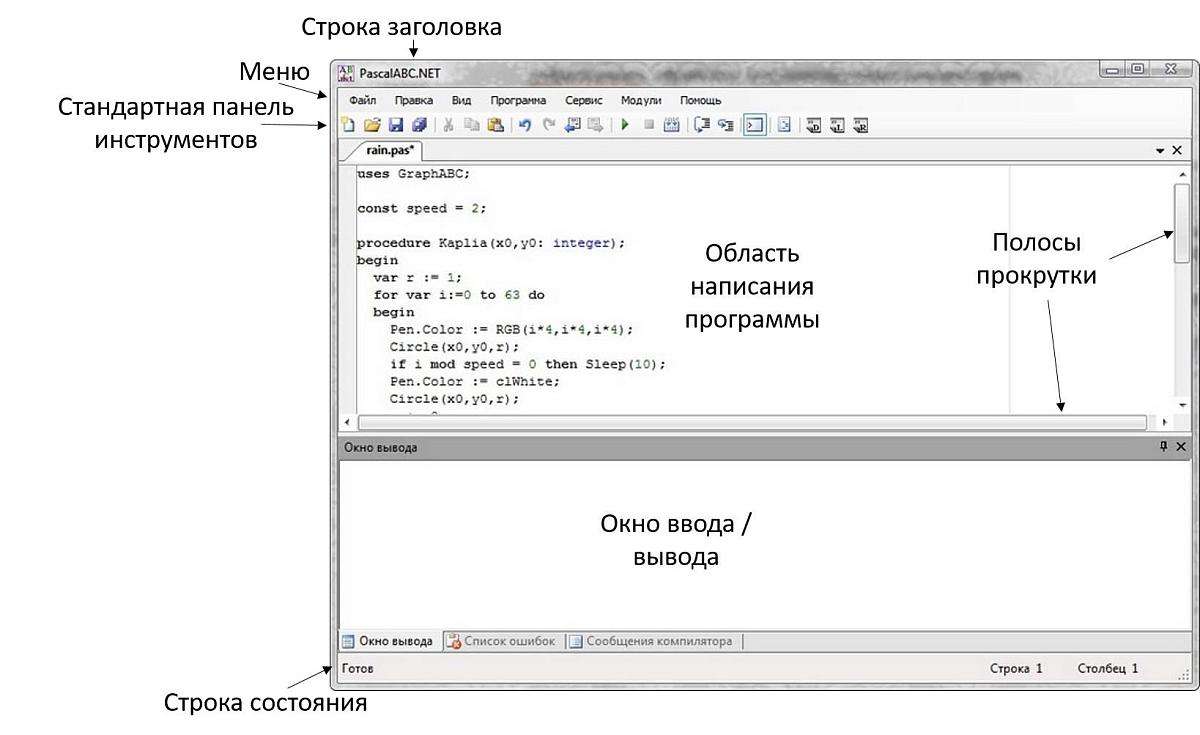Save the file with the floppy disk icon
The image size is (1200, 735).
pyautogui.click(x=396, y=125)
